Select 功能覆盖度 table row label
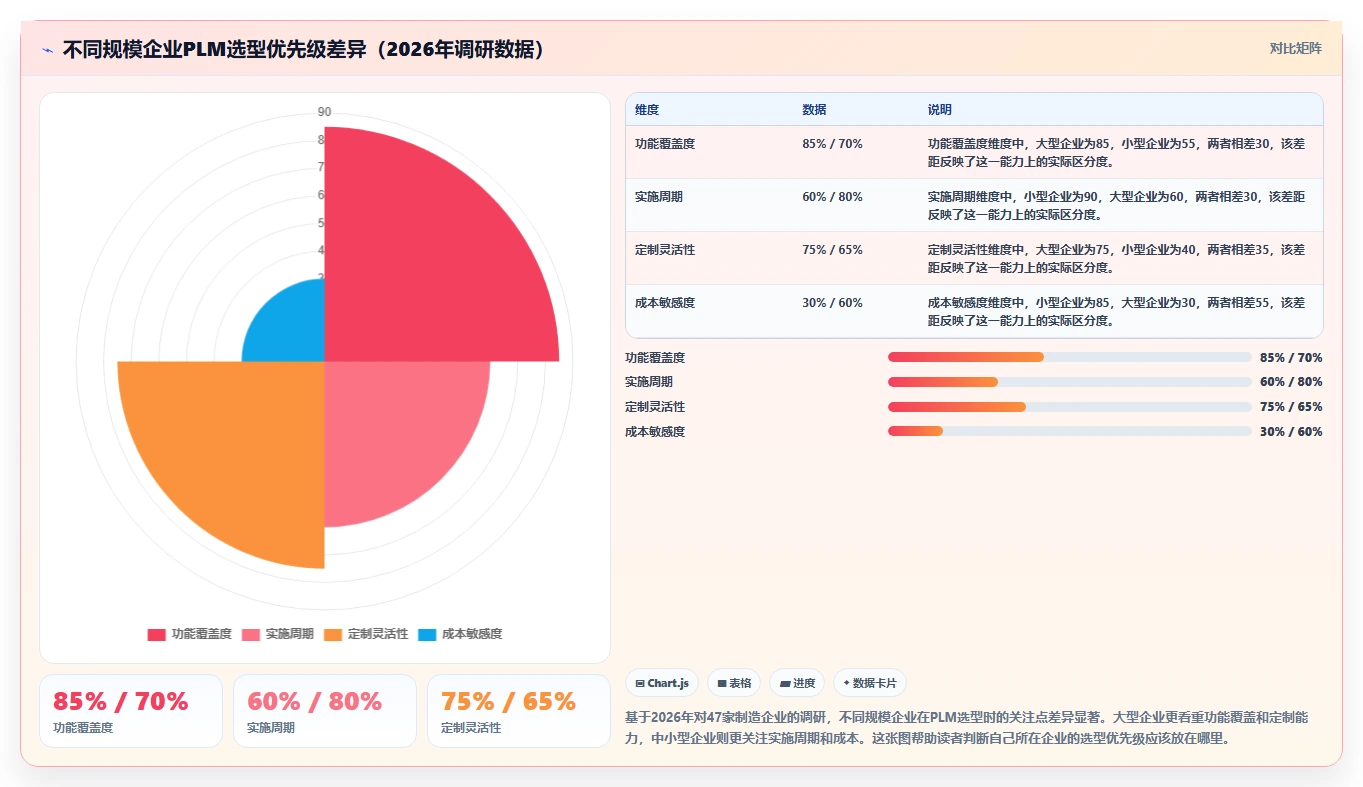1363x787 pixels. [665, 144]
